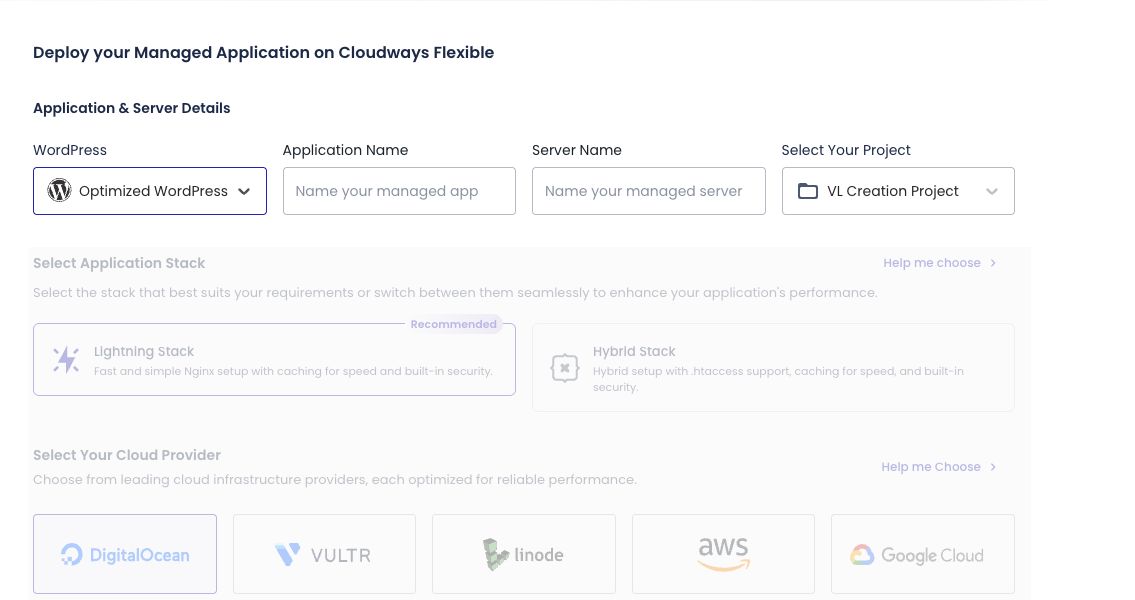Focus the Application Name input field
Image resolution: width=1135 pixels, height=600 pixels.
coord(399,191)
